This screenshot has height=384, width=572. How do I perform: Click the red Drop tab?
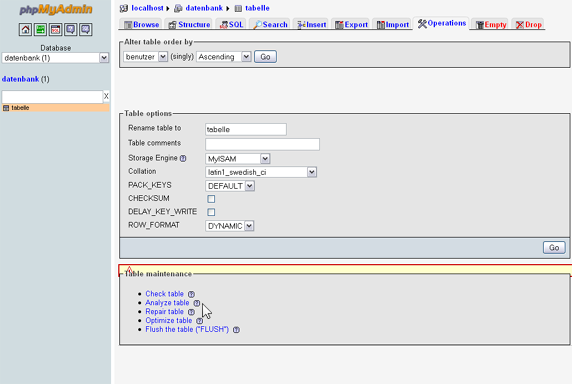(x=529, y=24)
